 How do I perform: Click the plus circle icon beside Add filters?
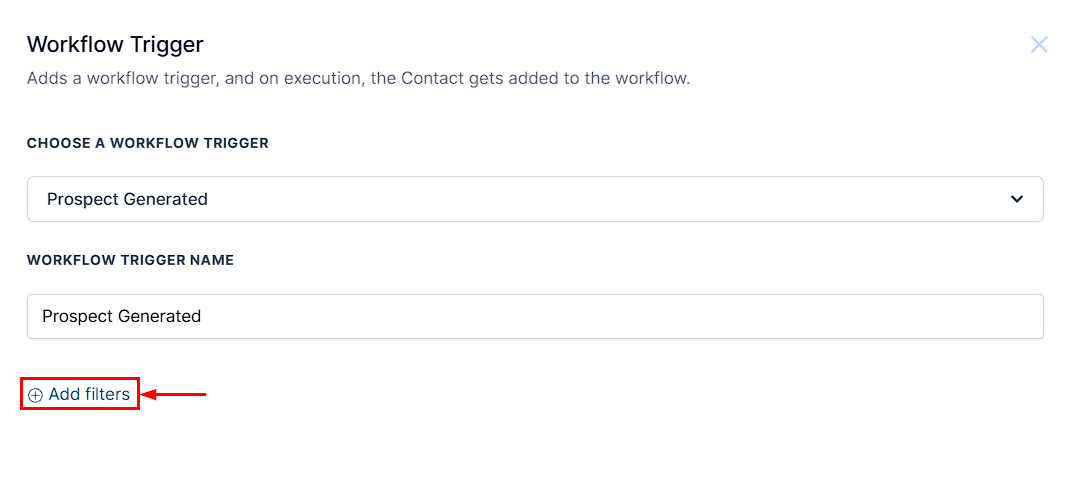point(35,395)
